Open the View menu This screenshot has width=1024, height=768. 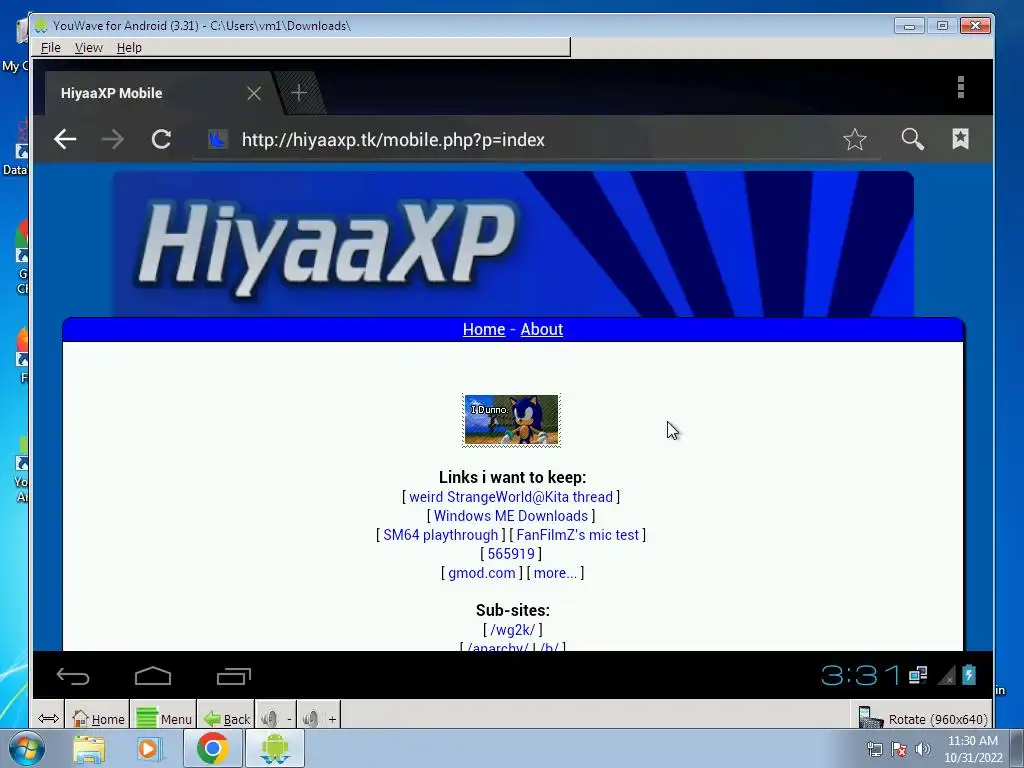(x=88, y=48)
